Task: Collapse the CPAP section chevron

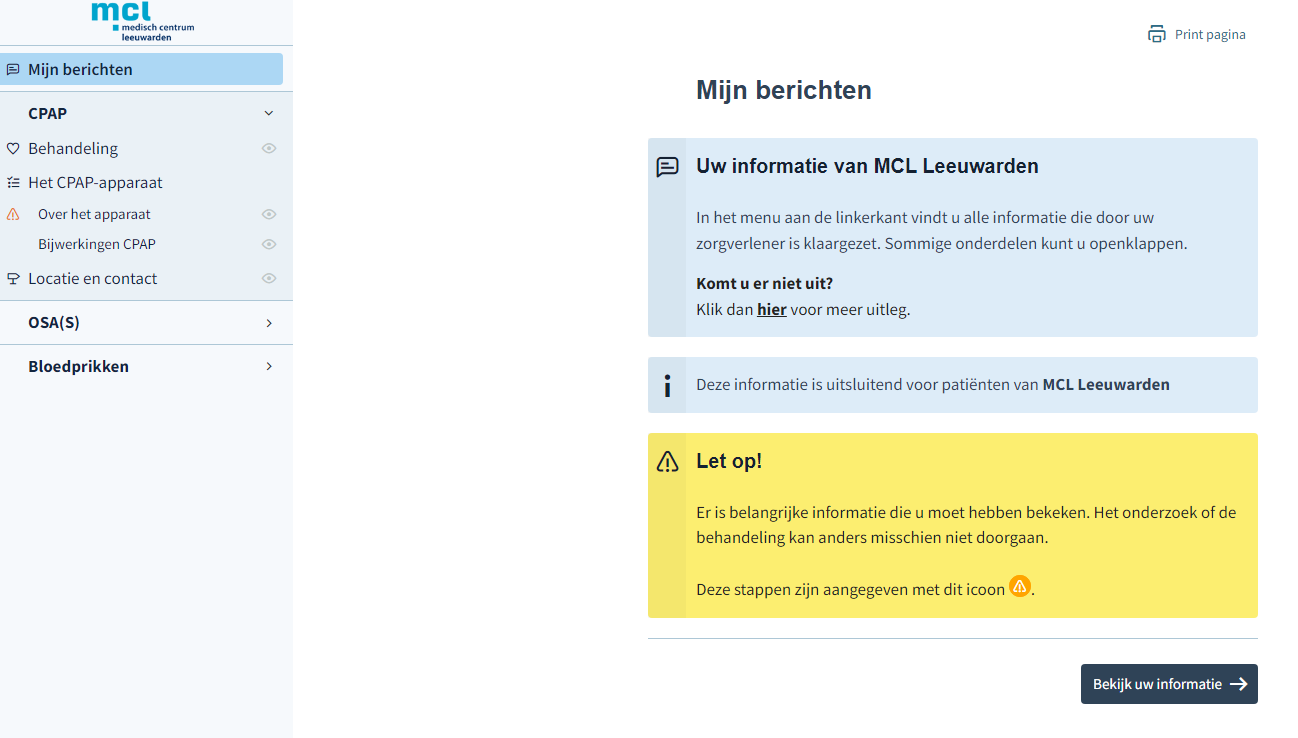Action: [x=268, y=114]
